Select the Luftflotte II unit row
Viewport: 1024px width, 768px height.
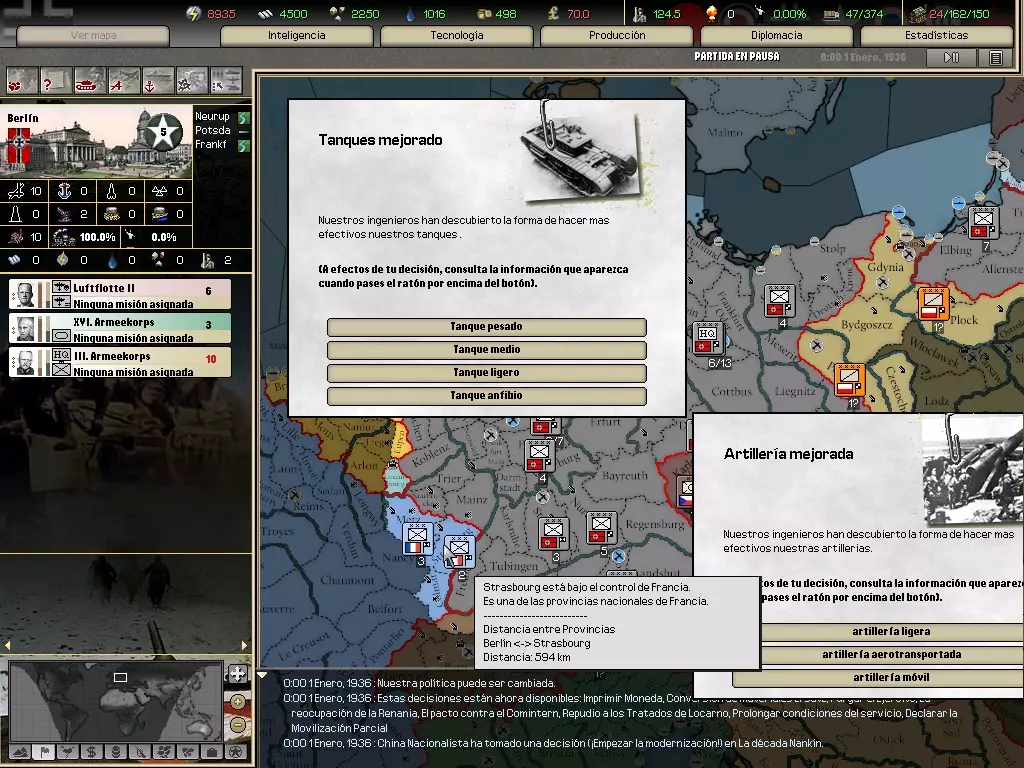coord(120,295)
